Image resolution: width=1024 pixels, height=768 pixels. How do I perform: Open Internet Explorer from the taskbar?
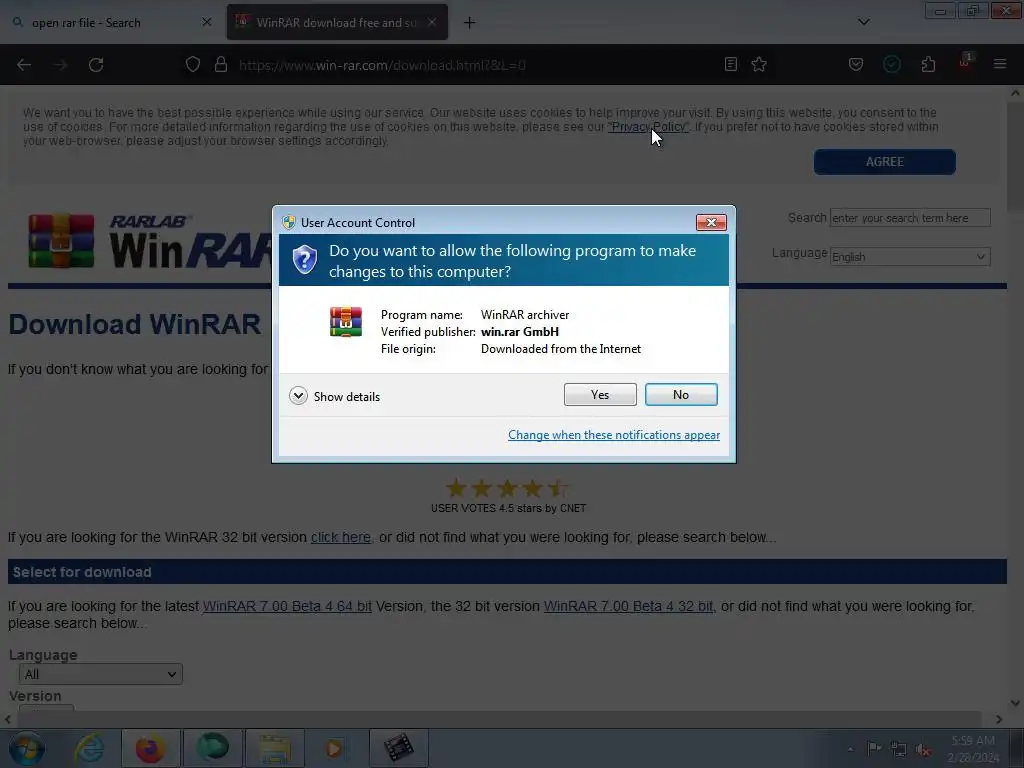(x=89, y=748)
